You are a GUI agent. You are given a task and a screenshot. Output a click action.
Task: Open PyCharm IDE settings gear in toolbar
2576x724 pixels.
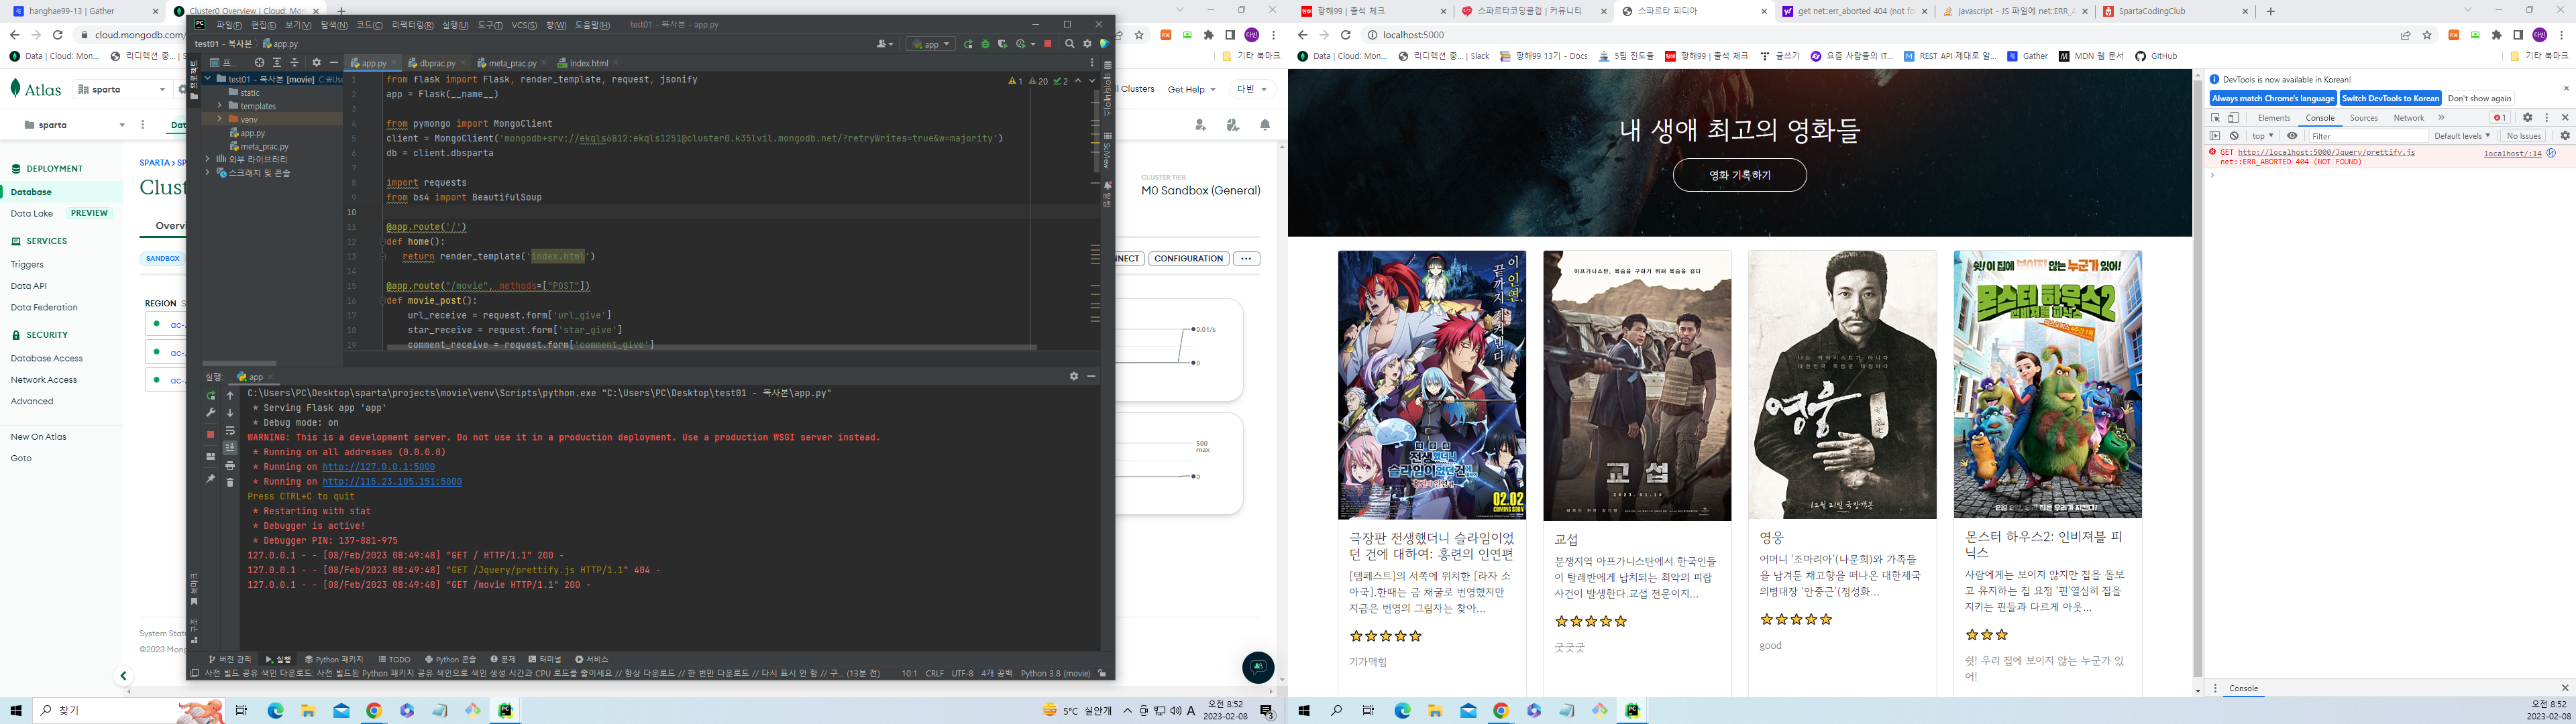1087,44
